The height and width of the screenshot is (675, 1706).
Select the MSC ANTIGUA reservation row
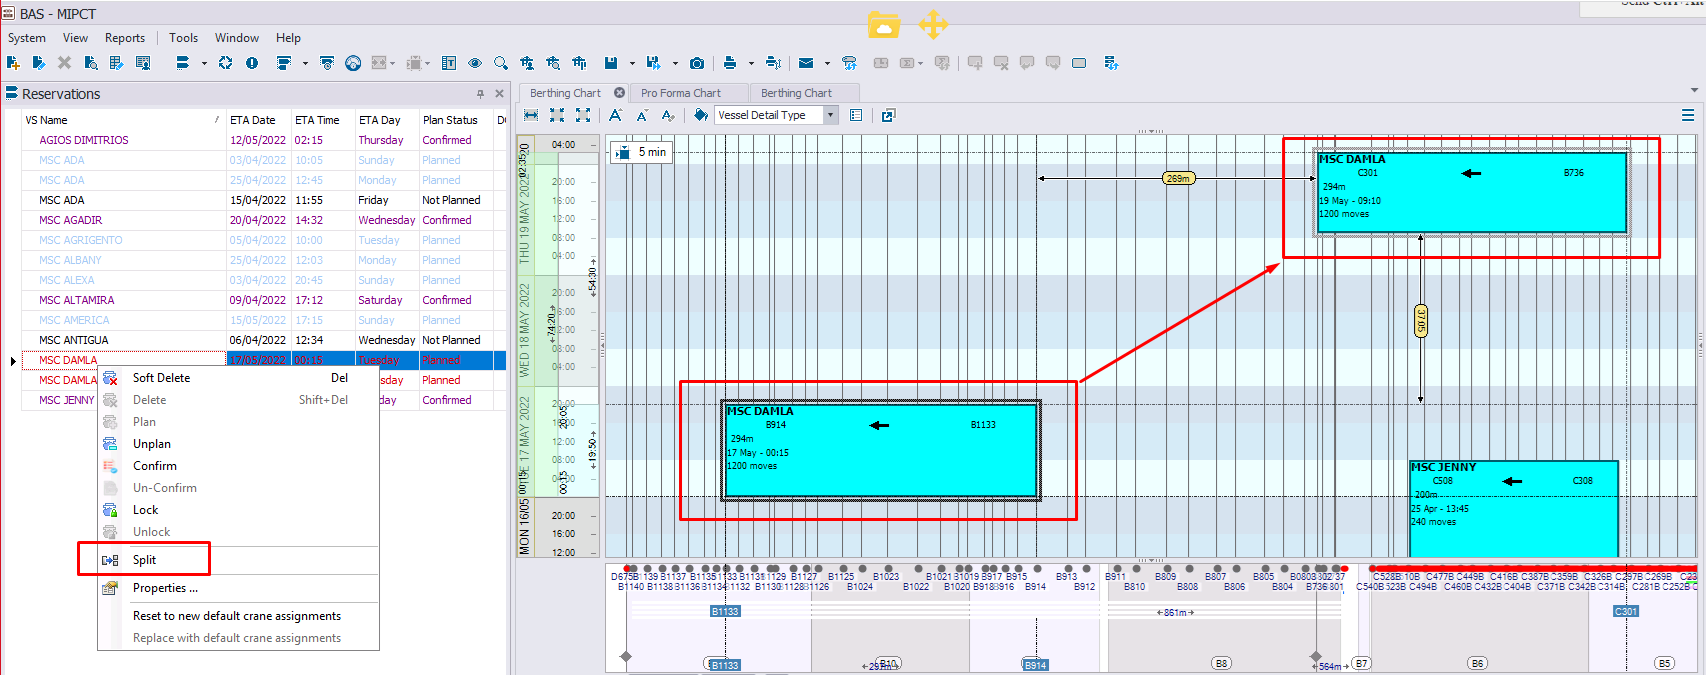click(263, 340)
